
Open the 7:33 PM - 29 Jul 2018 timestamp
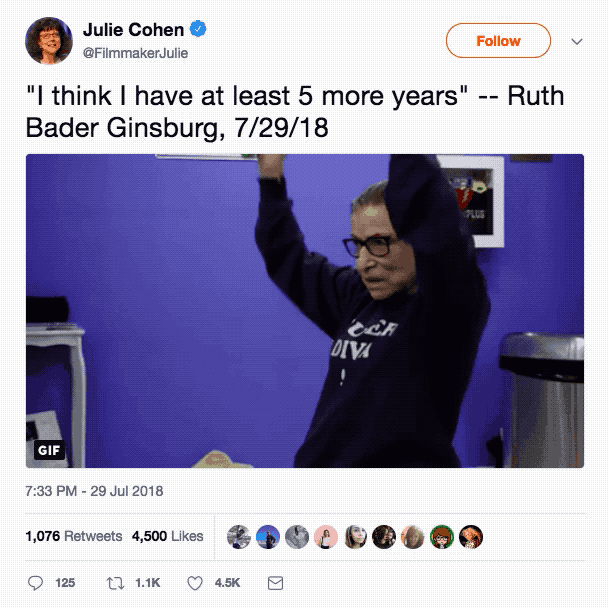coord(94,491)
